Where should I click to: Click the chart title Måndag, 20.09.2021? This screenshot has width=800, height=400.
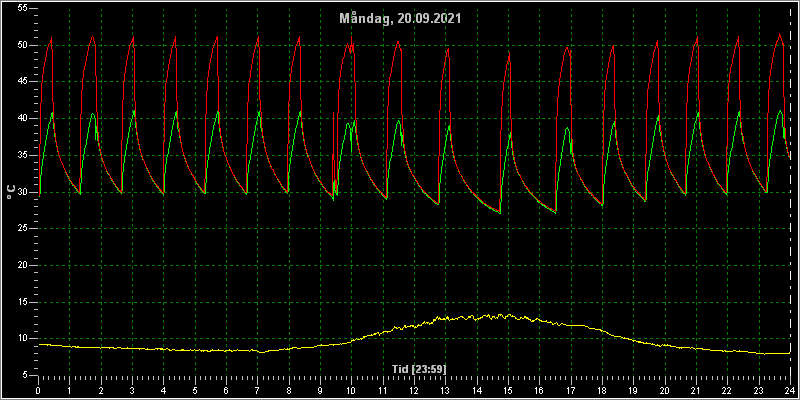click(x=400, y=18)
